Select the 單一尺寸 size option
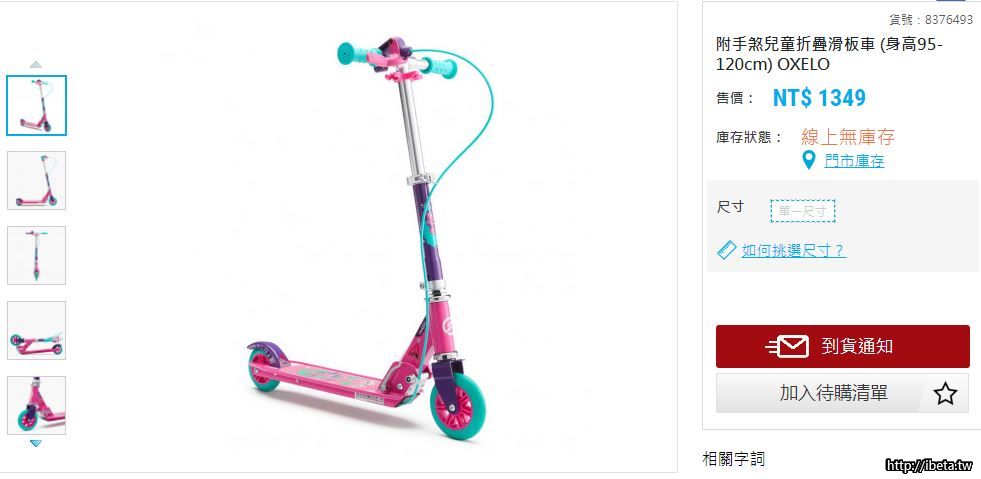This screenshot has width=981, height=479. click(x=803, y=211)
